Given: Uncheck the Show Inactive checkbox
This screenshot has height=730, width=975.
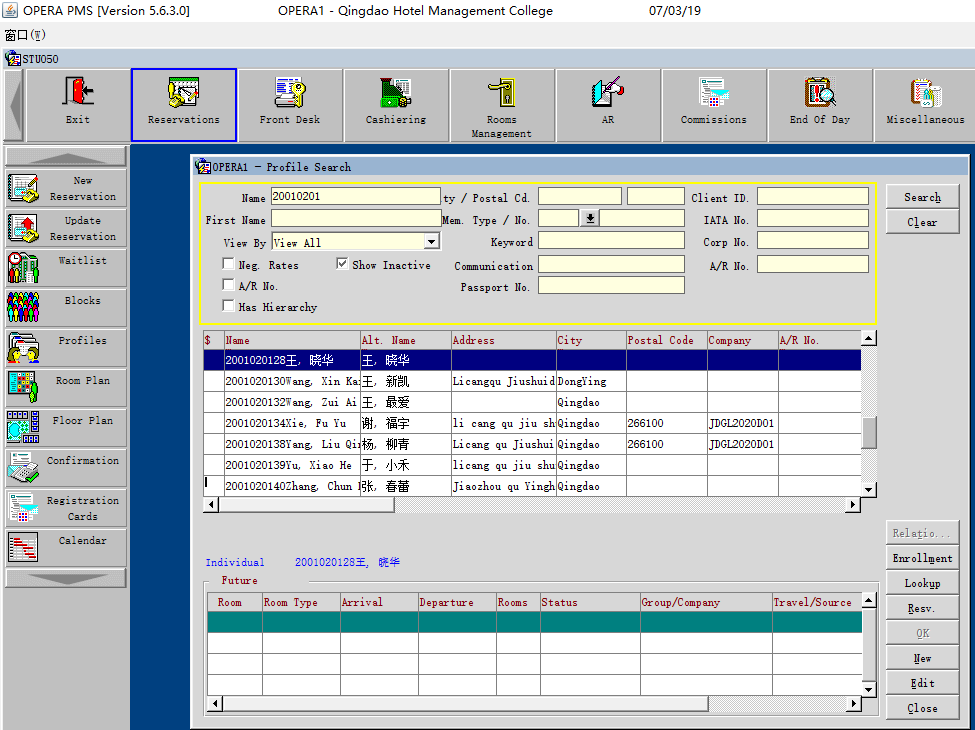Looking at the screenshot, I should (x=342, y=265).
